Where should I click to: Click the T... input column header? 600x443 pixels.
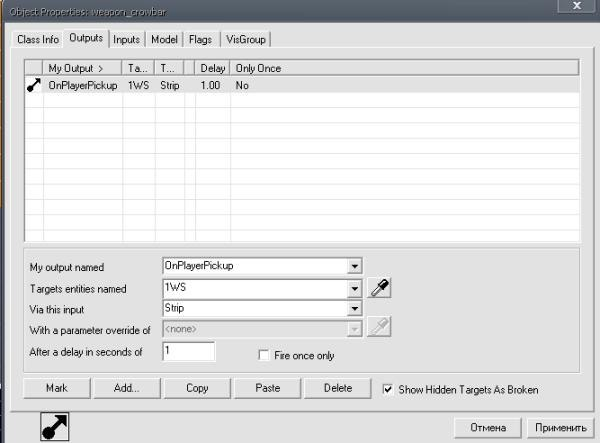pos(170,68)
